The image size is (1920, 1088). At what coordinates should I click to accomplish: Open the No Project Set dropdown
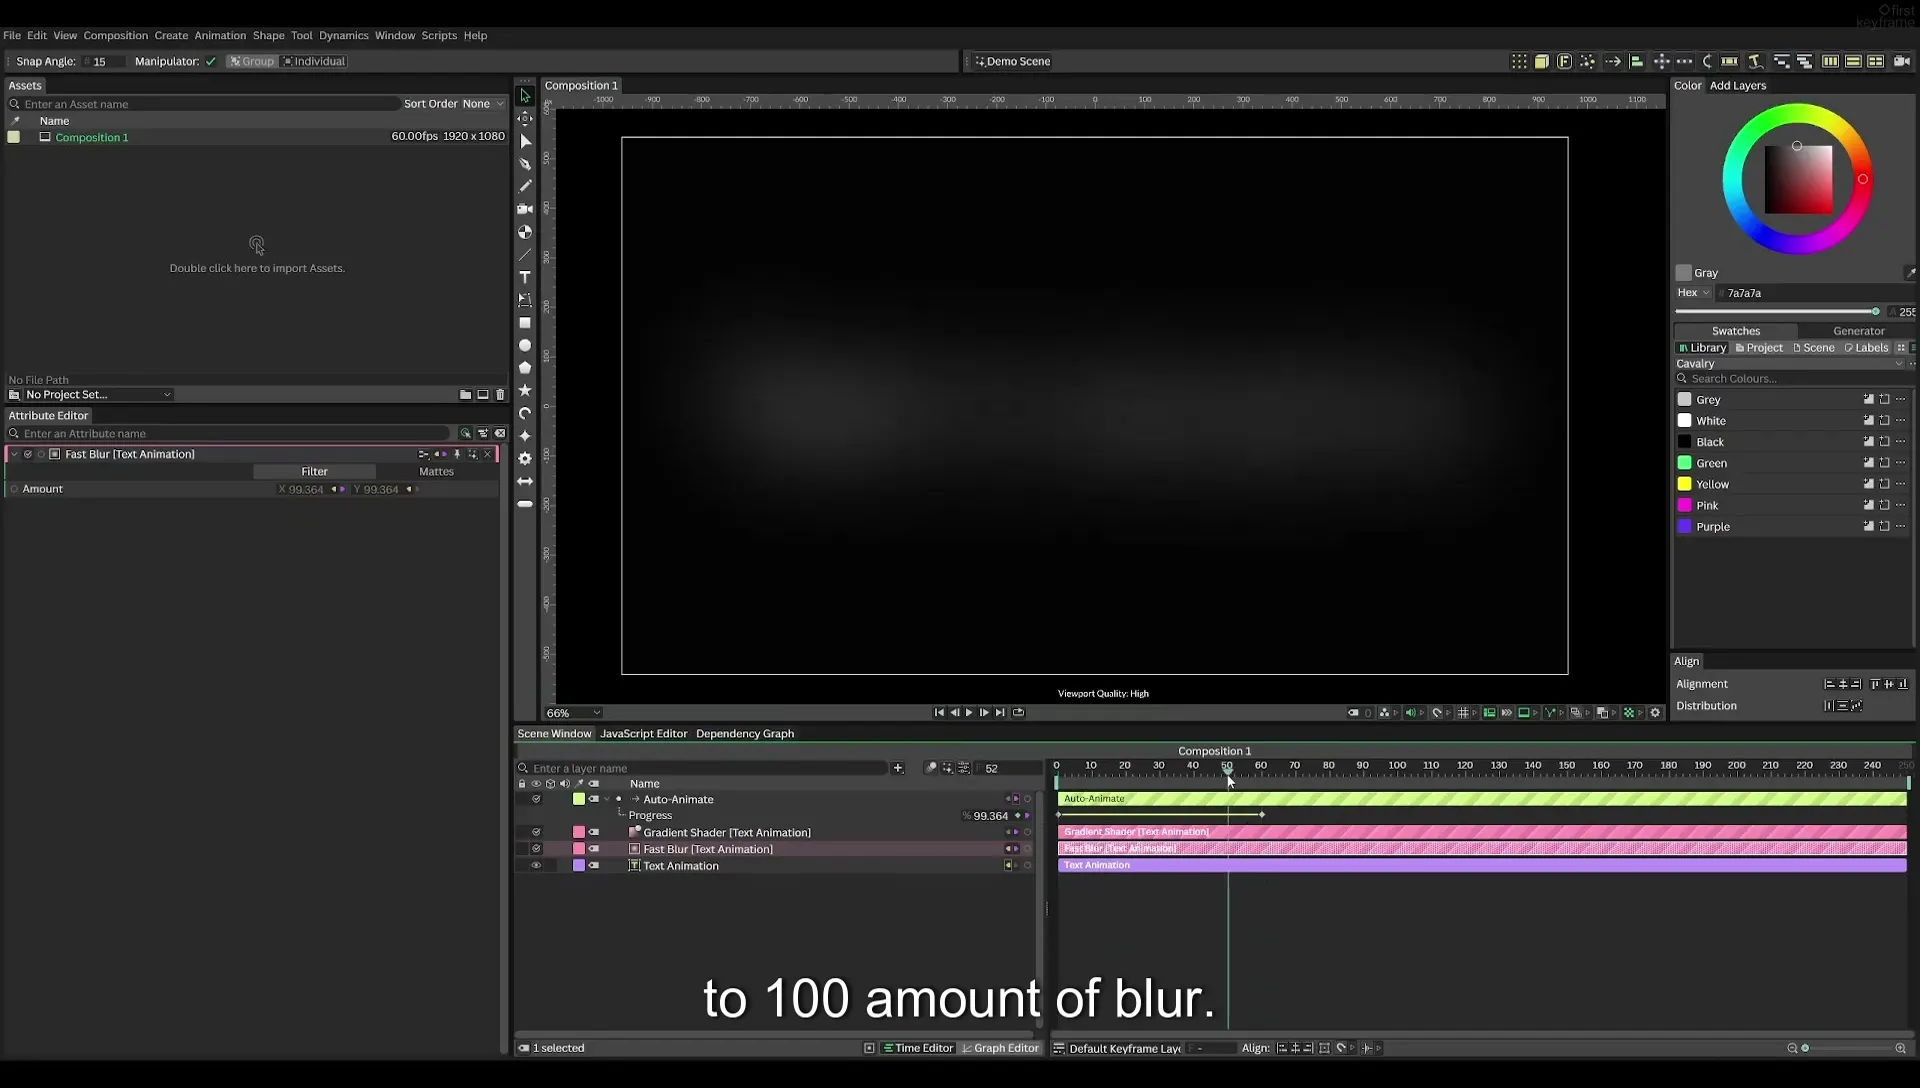[97, 395]
